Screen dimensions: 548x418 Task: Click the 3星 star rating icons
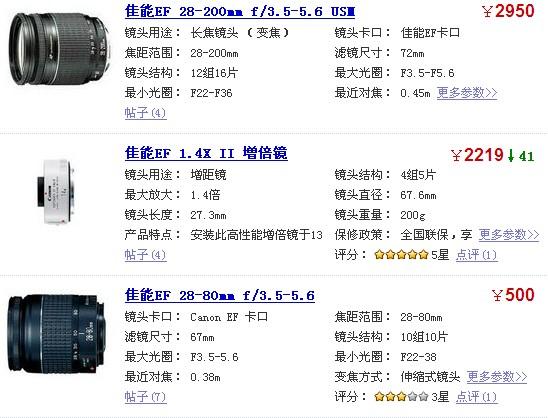[401, 396]
